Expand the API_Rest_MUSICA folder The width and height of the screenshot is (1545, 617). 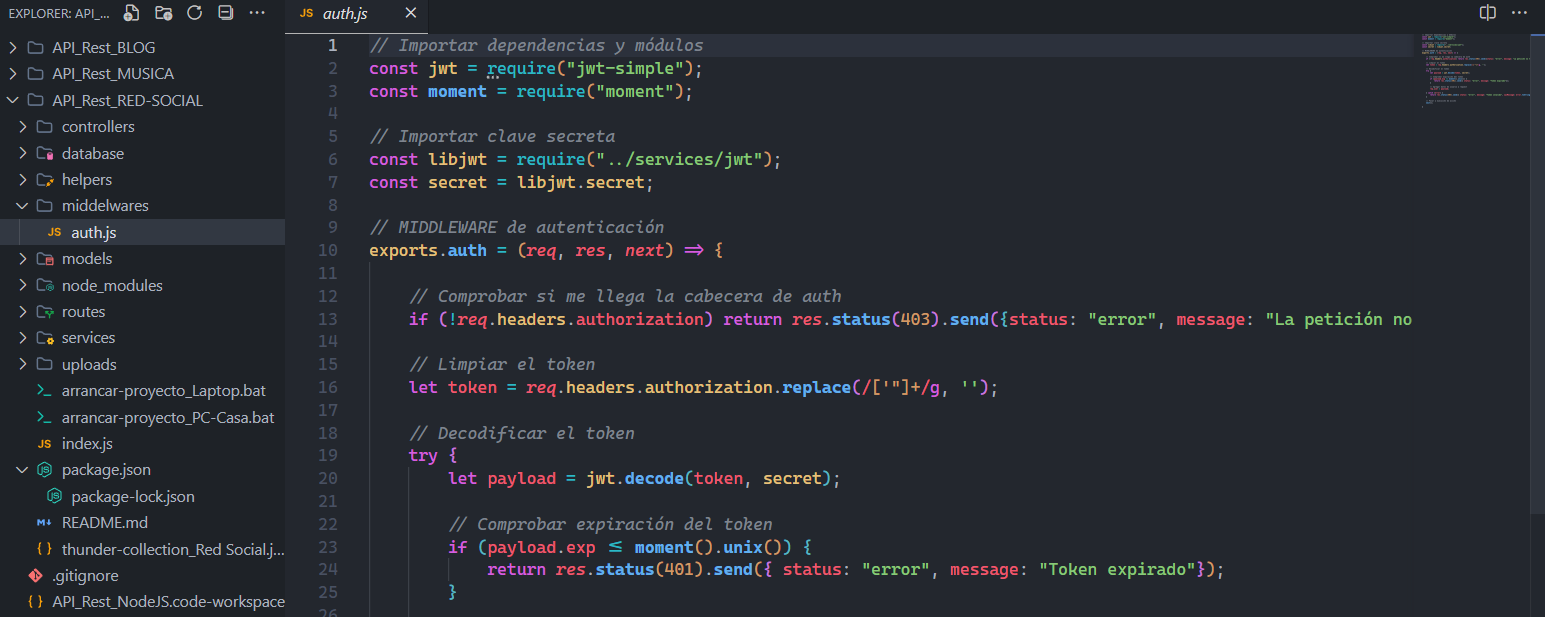pos(112,74)
